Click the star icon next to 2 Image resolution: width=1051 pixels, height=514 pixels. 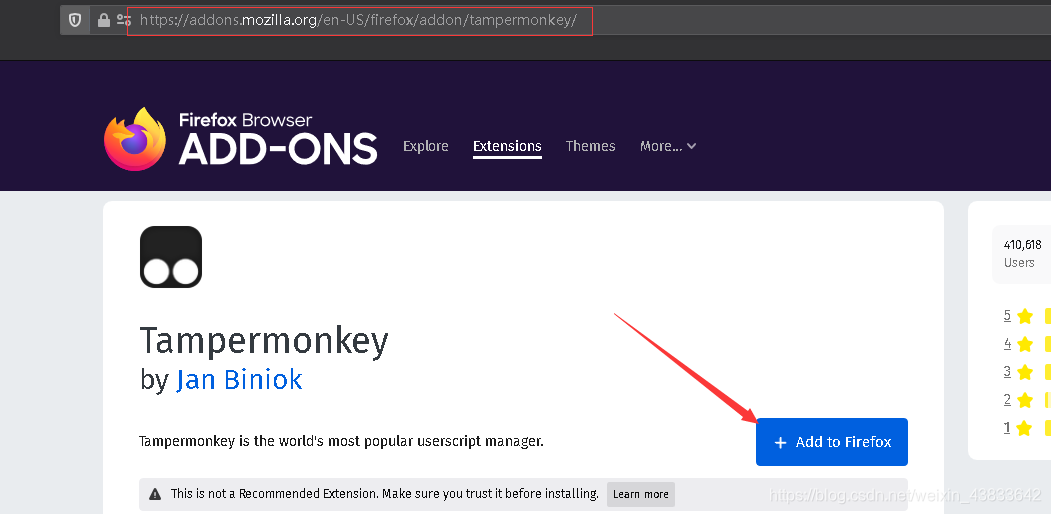click(x=1025, y=400)
